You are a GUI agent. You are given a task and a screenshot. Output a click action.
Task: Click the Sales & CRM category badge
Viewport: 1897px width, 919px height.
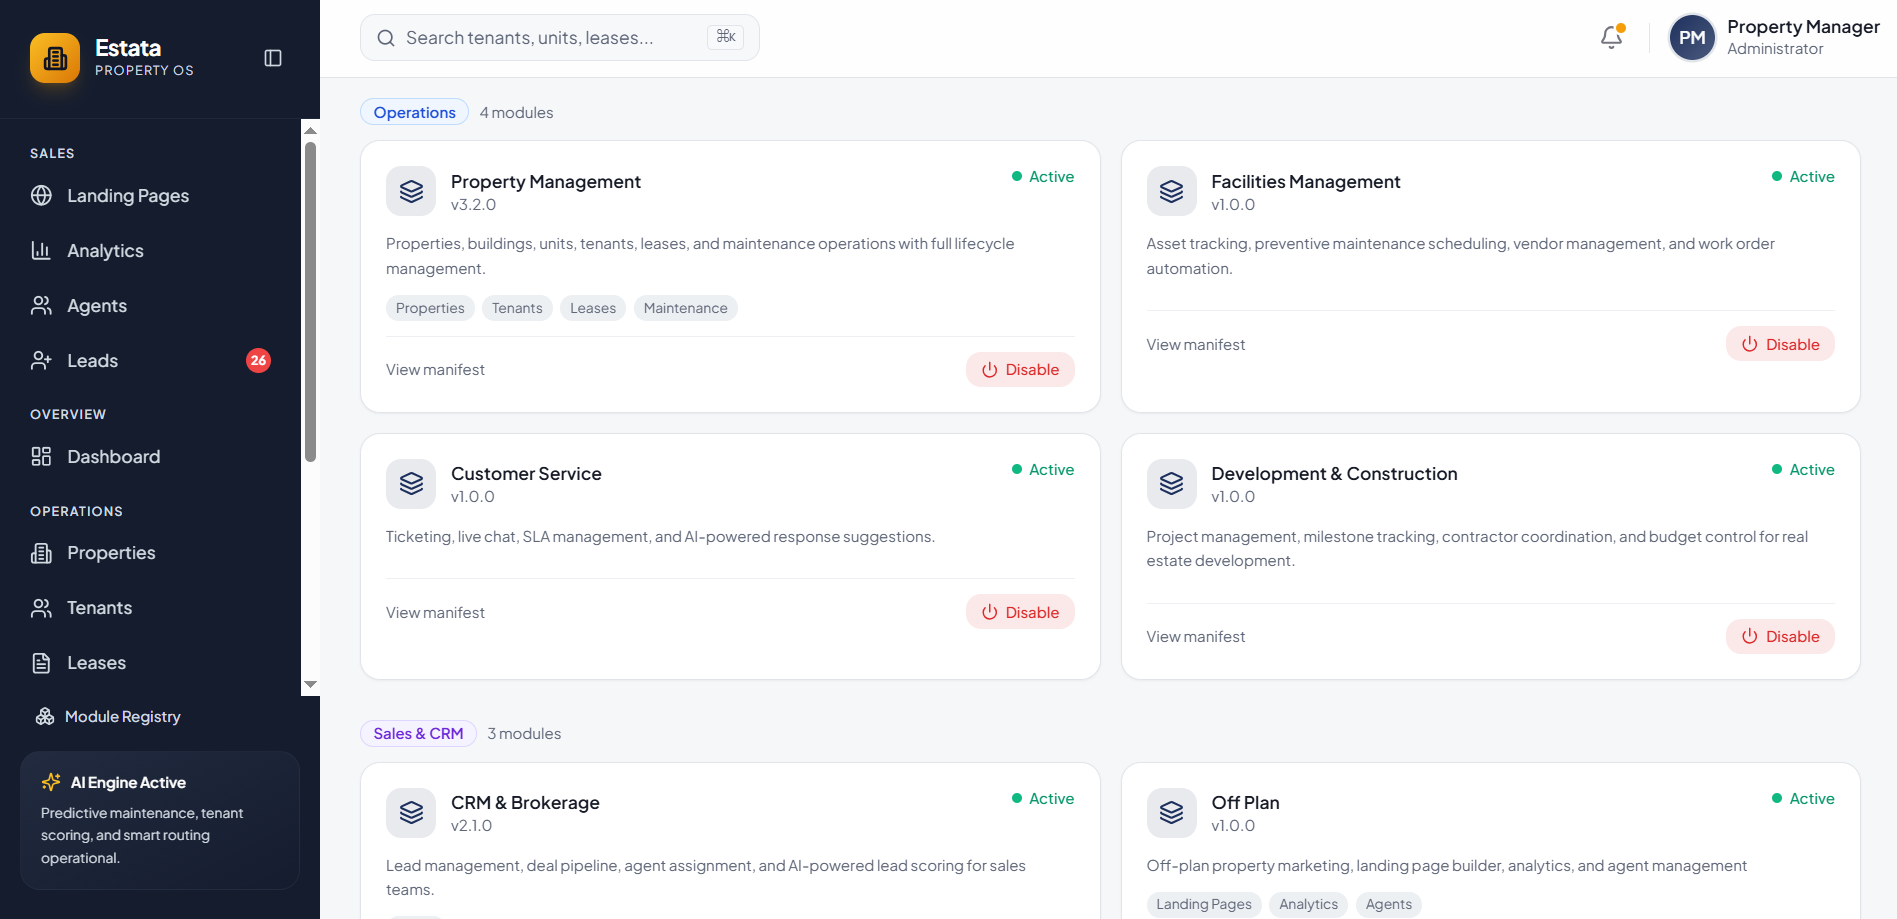click(418, 733)
